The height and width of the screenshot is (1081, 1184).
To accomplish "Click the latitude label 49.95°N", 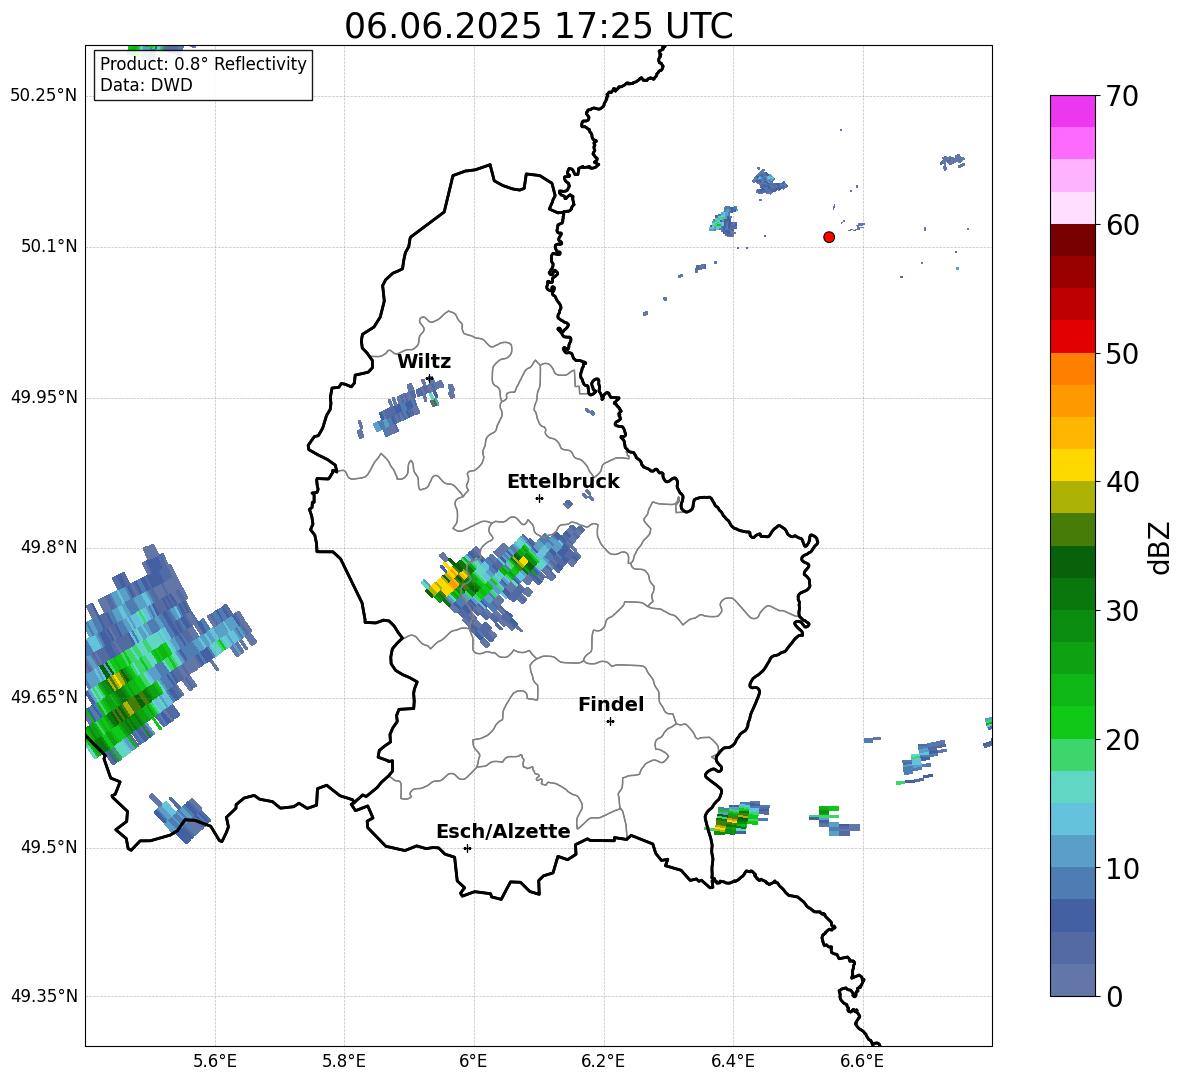I will tap(44, 397).
